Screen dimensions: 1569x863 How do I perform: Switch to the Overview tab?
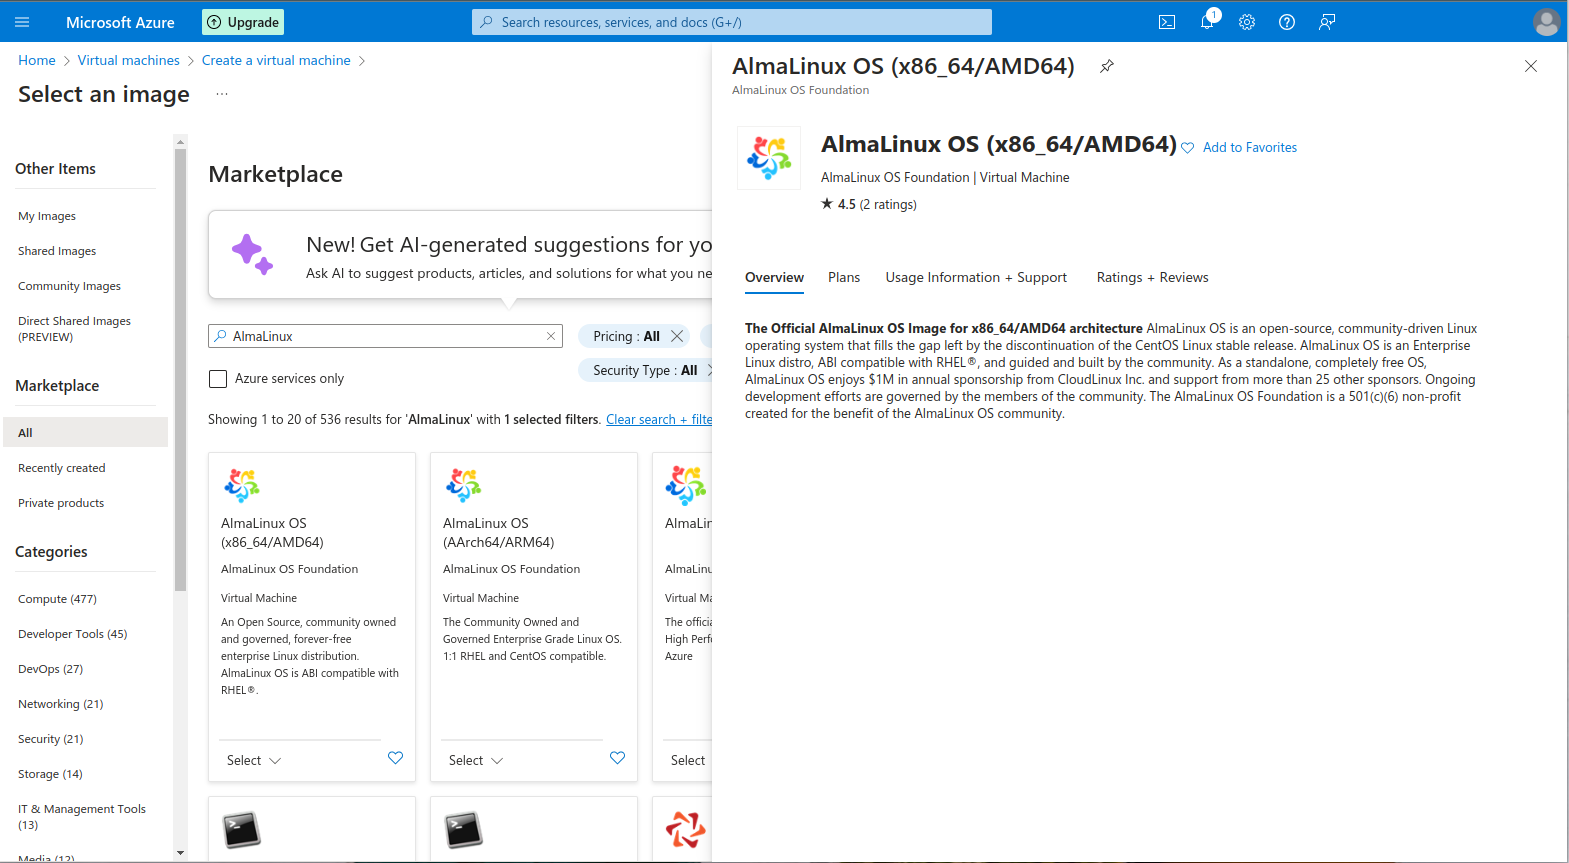tap(774, 277)
